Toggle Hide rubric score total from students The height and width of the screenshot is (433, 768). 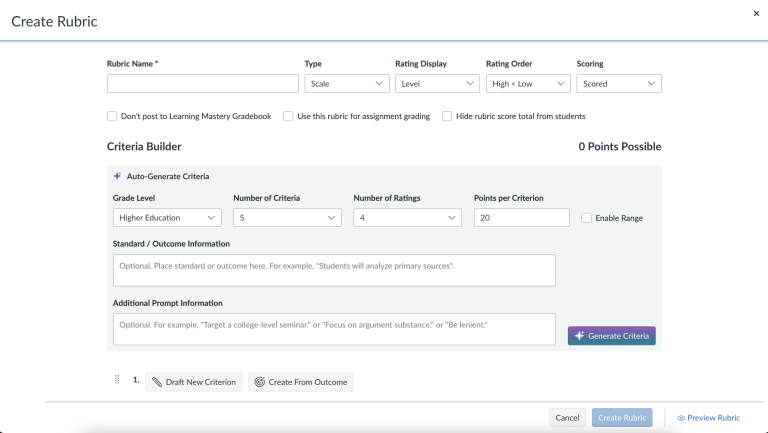pyautogui.click(x=447, y=116)
